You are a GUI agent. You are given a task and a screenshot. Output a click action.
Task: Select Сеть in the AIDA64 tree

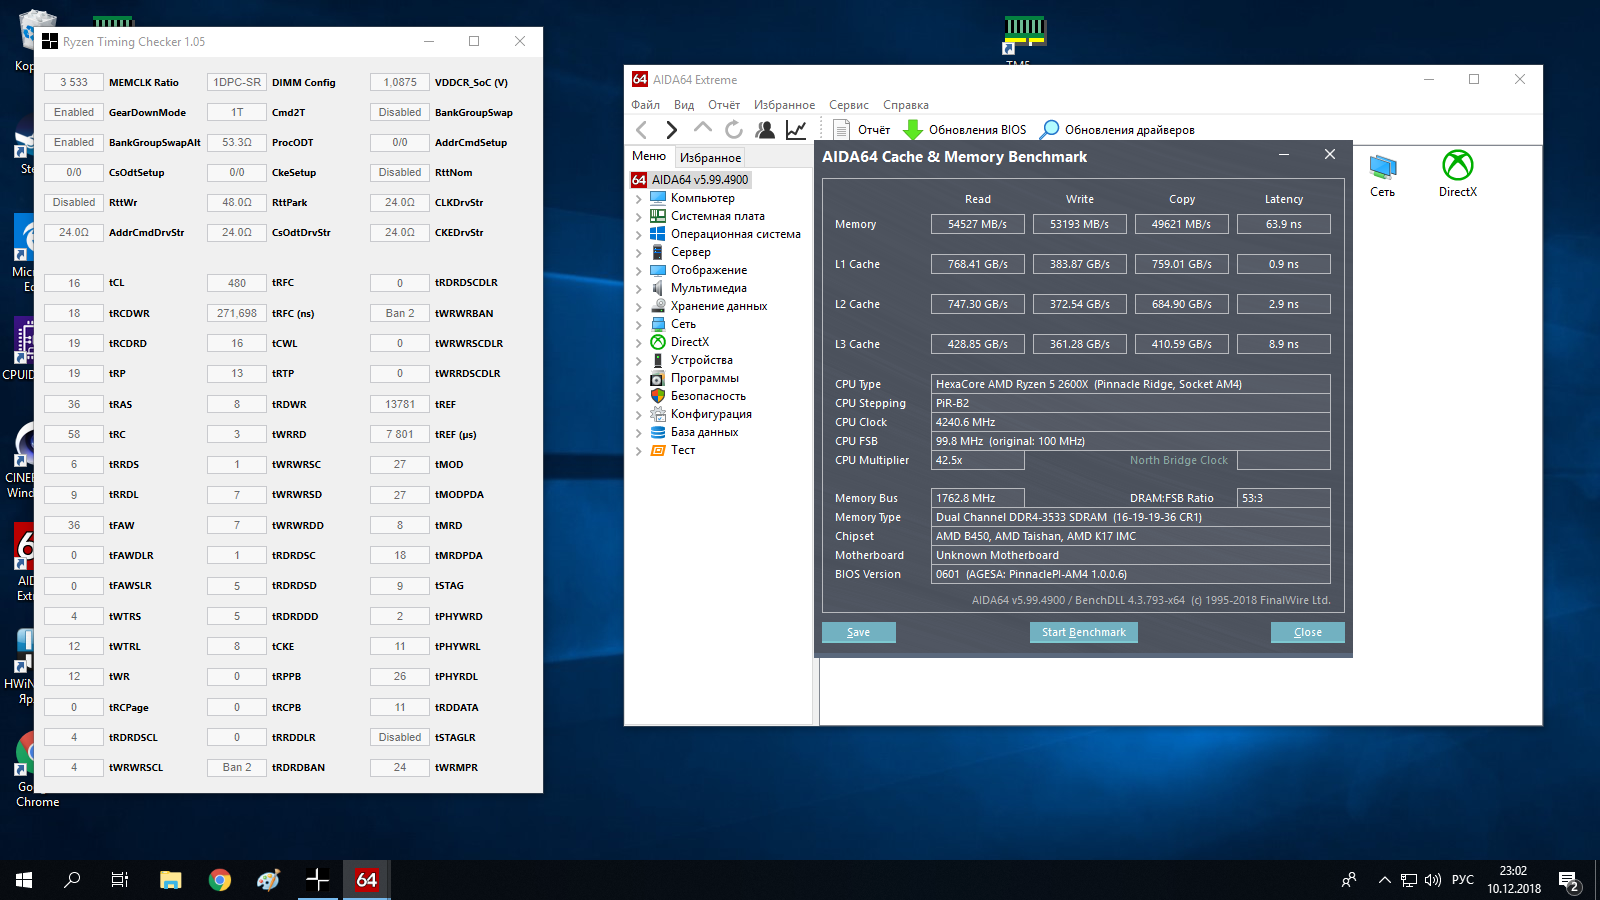pos(683,324)
